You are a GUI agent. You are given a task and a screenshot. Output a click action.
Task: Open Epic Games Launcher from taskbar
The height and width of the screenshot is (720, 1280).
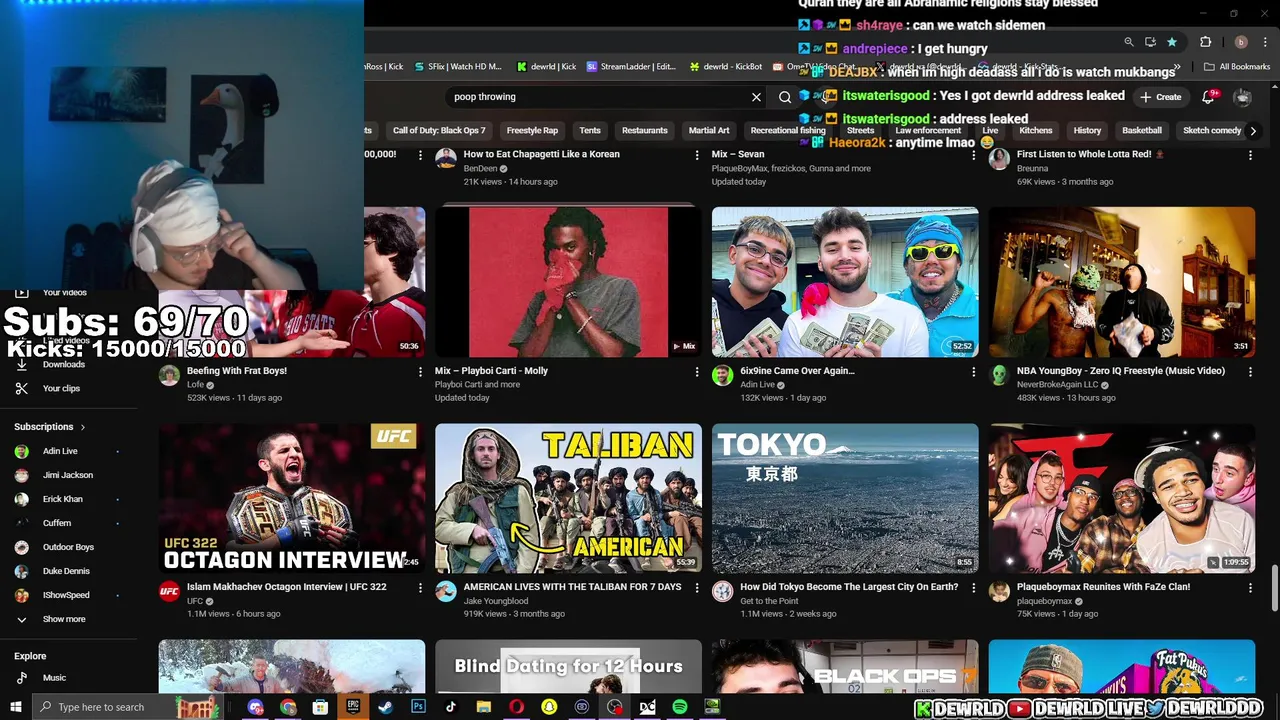point(353,707)
